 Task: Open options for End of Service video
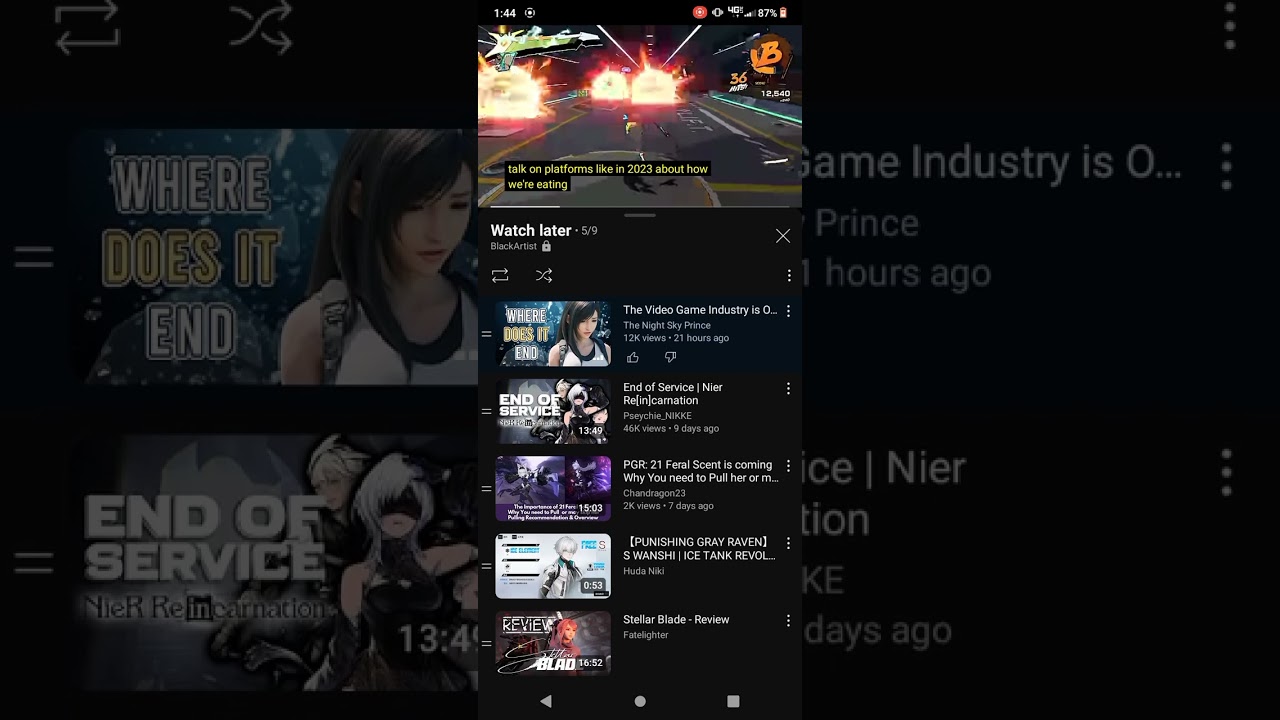(788, 388)
